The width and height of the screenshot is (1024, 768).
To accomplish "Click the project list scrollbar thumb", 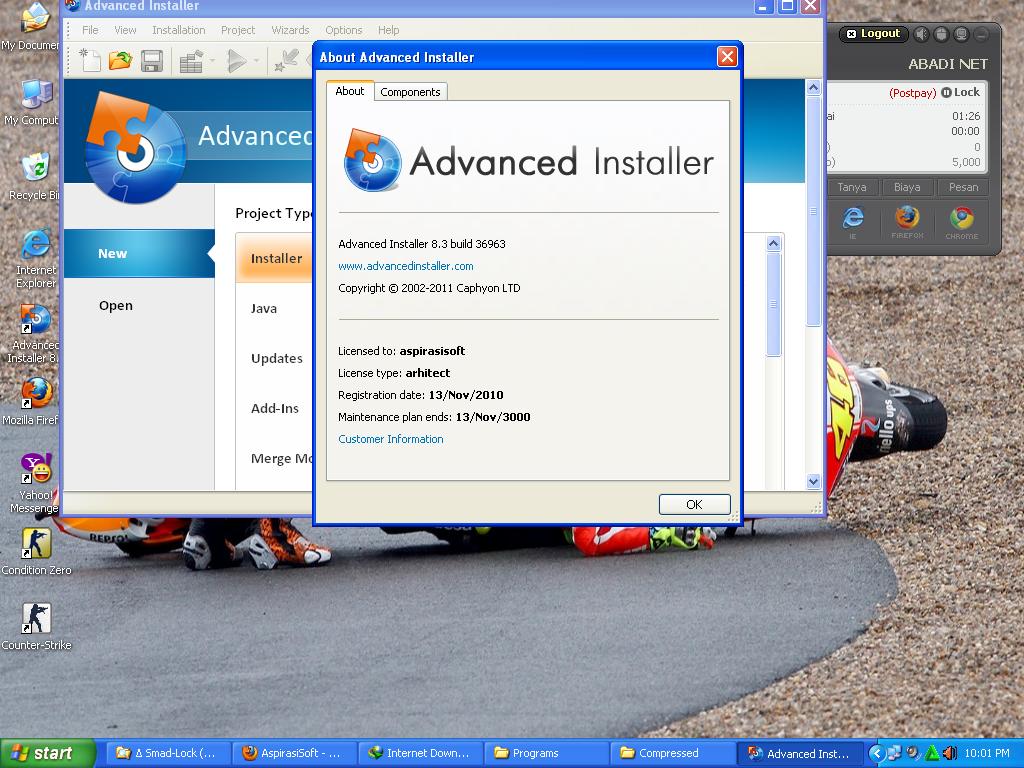I will (x=773, y=304).
